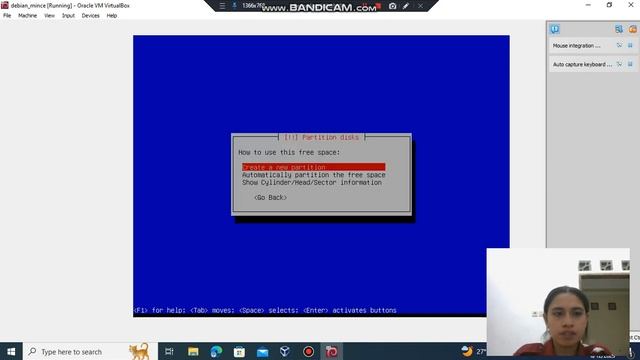Click the Mouse integration notification text
The height and width of the screenshot is (360, 640).
(576, 46)
